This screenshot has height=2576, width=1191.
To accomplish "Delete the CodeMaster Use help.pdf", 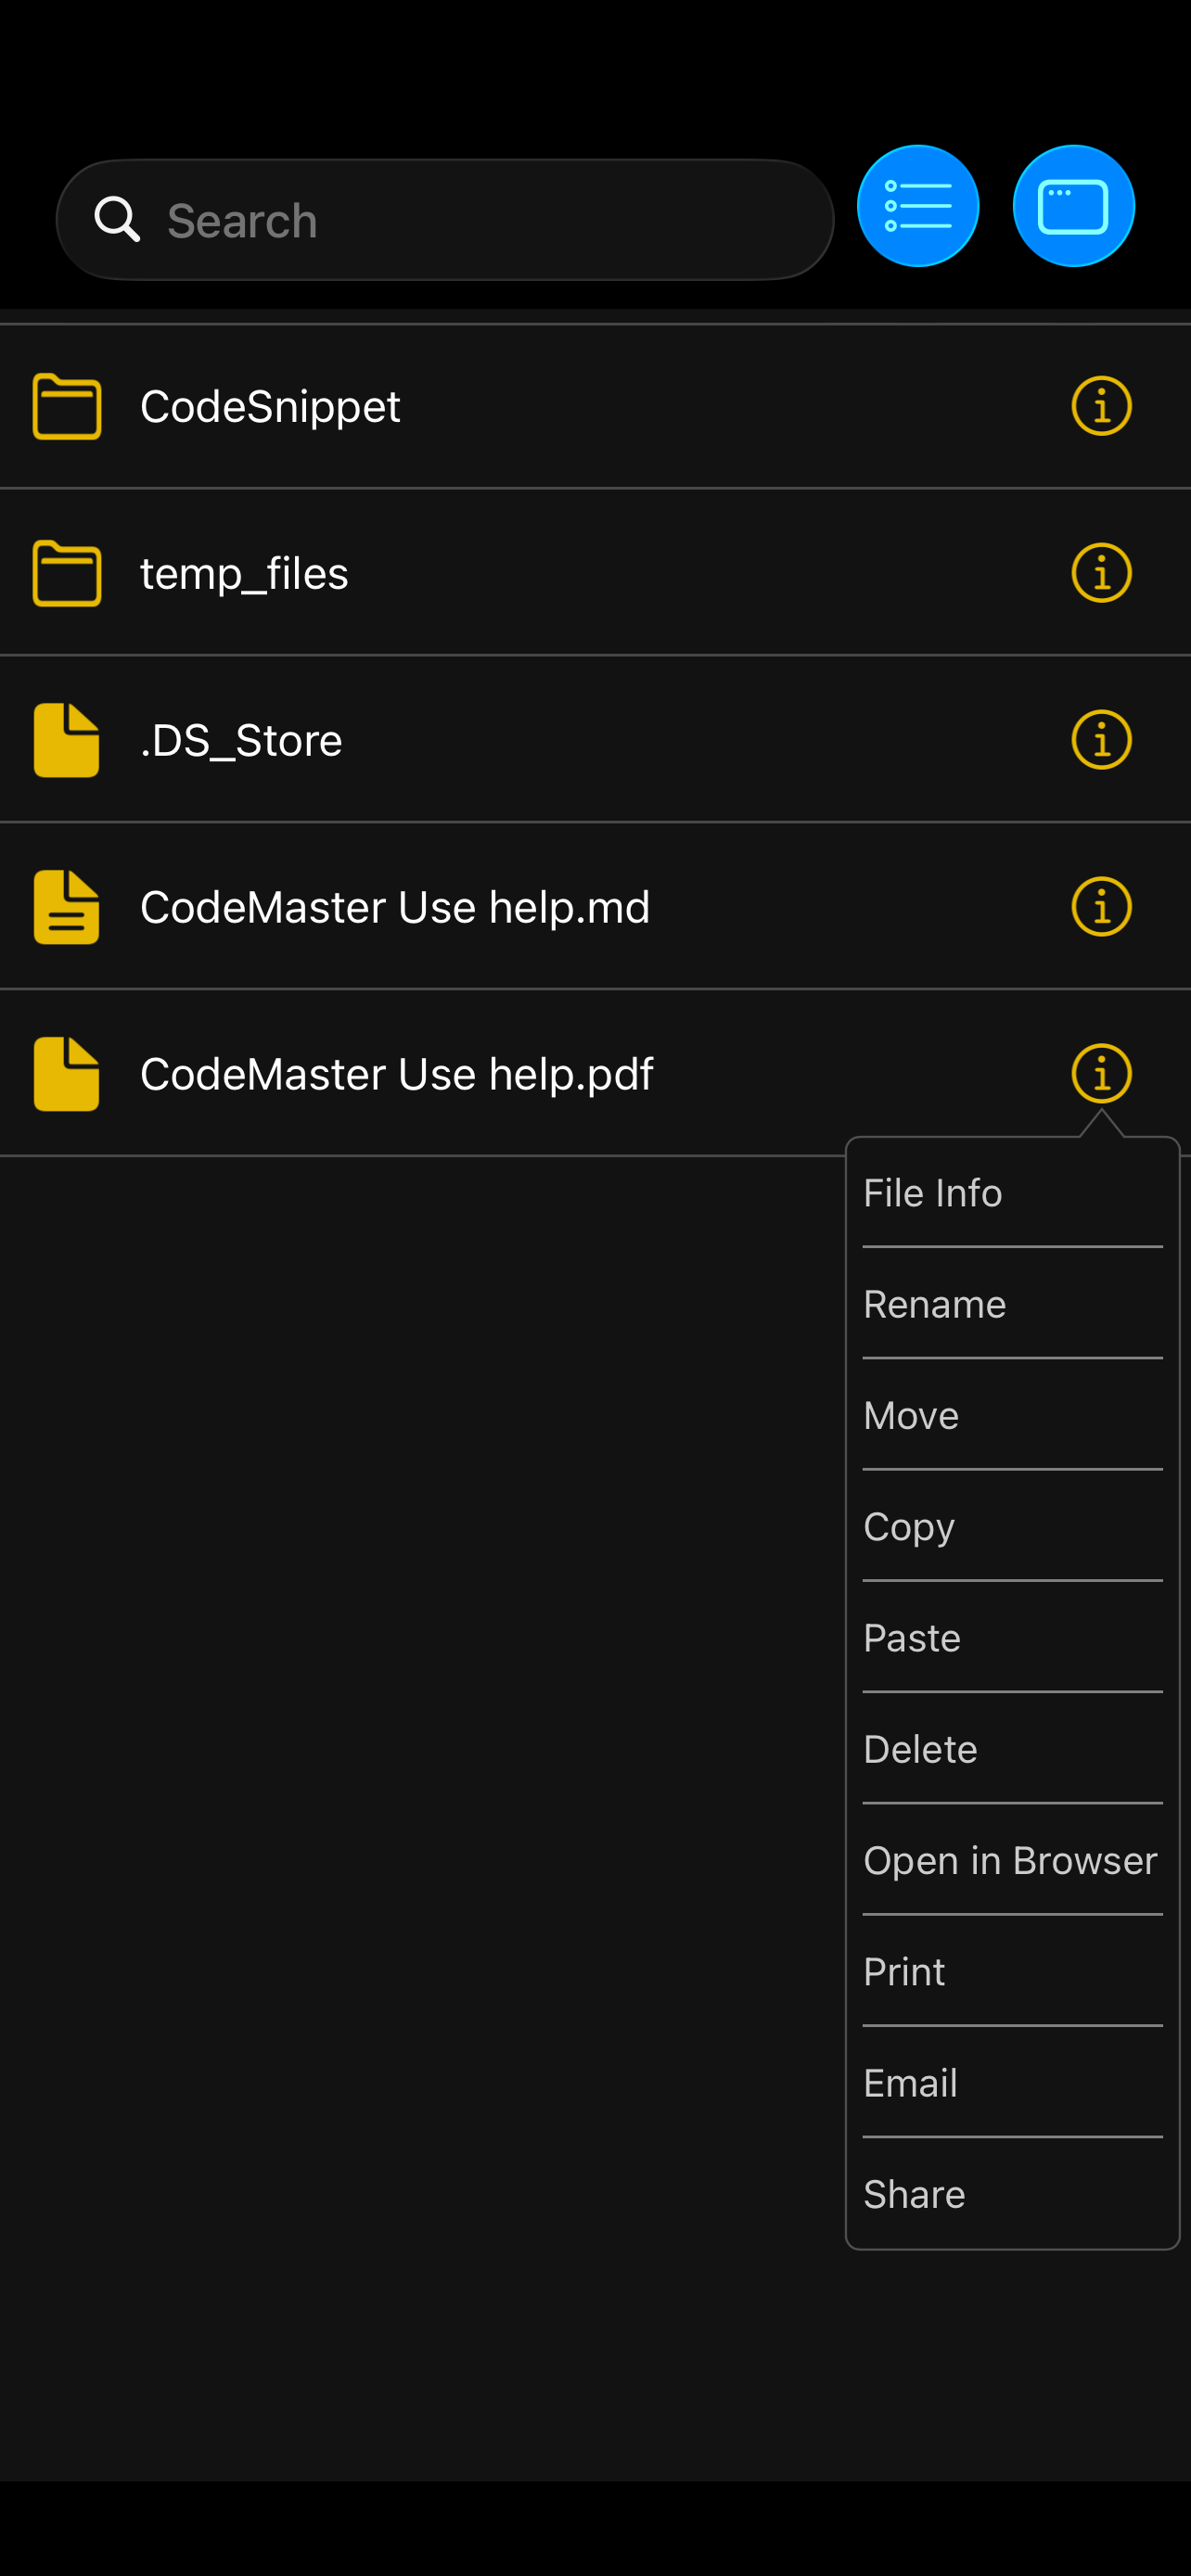I will point(920,1747).
